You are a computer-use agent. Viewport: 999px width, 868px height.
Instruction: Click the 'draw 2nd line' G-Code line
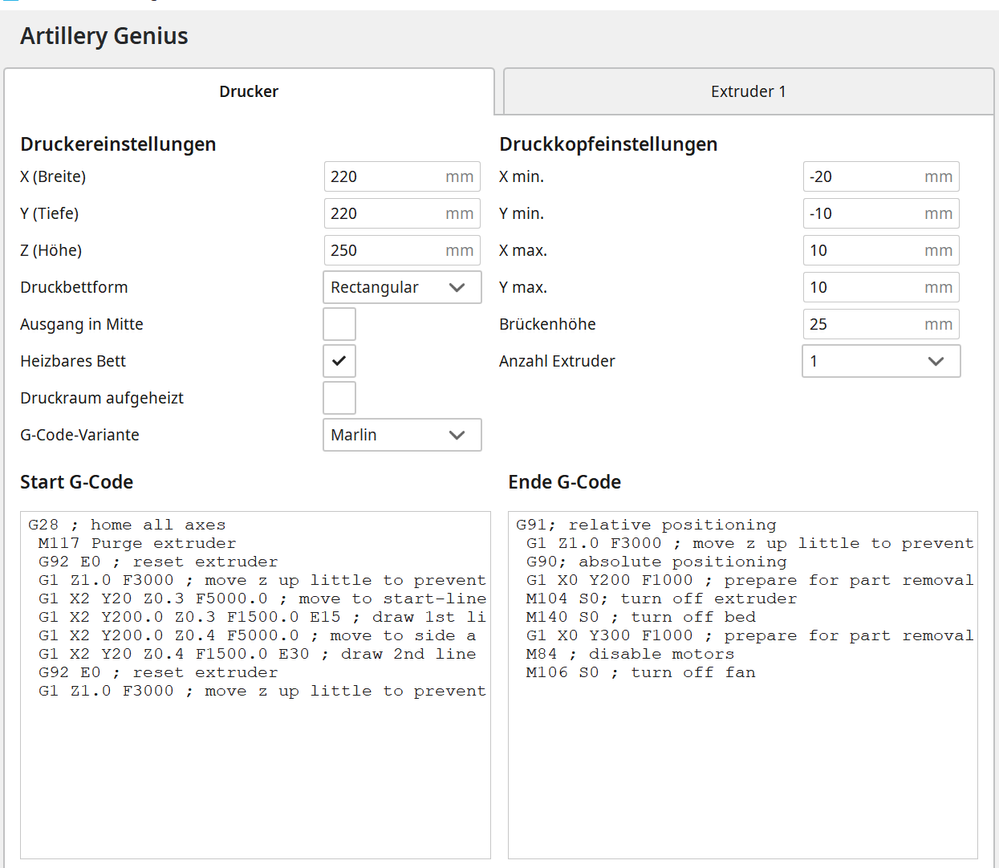257,655
